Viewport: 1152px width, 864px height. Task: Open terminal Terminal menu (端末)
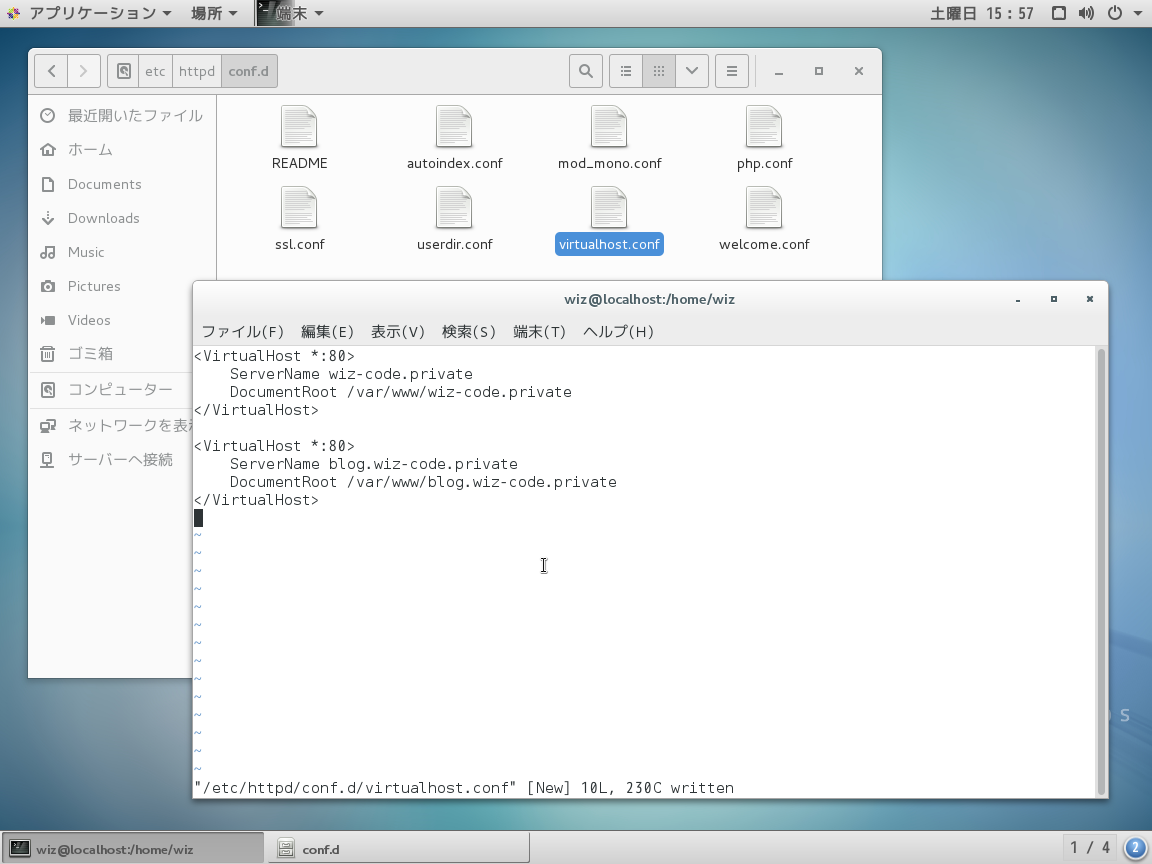tap(539, 331)
